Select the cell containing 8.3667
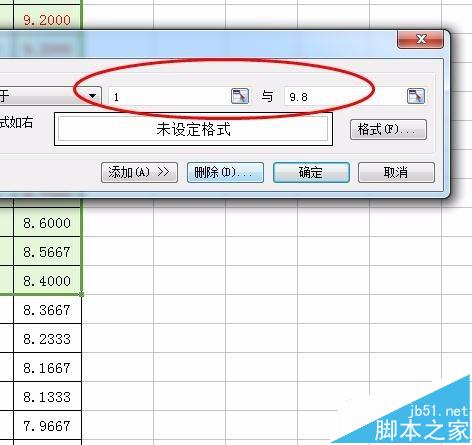Image resolution: width=472 pixels, height=445 pixels. (x=47, y=310)
